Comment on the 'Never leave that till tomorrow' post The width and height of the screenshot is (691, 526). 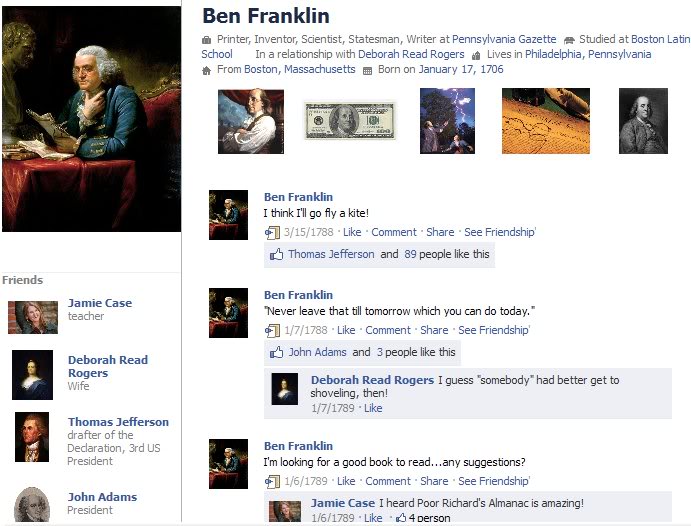(x=388, y=330)
